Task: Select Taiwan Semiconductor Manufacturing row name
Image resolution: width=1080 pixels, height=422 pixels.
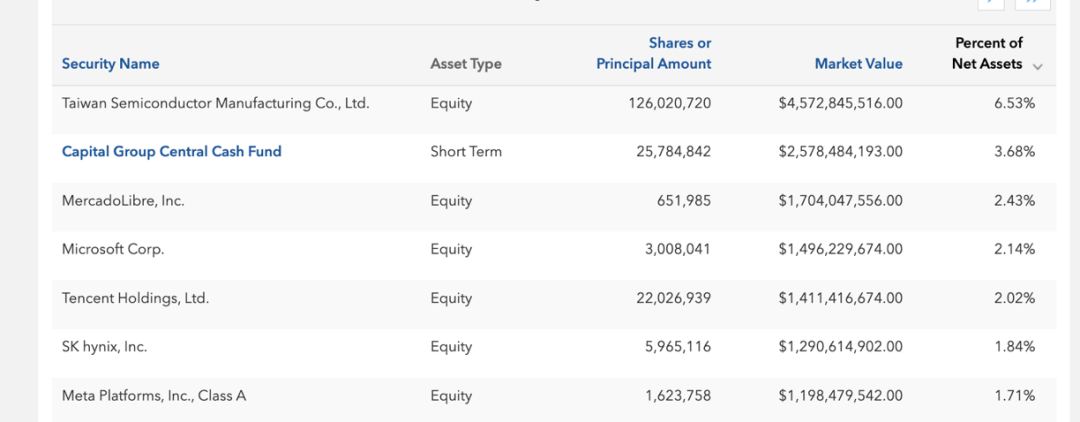Action: (x=215, y=103)
